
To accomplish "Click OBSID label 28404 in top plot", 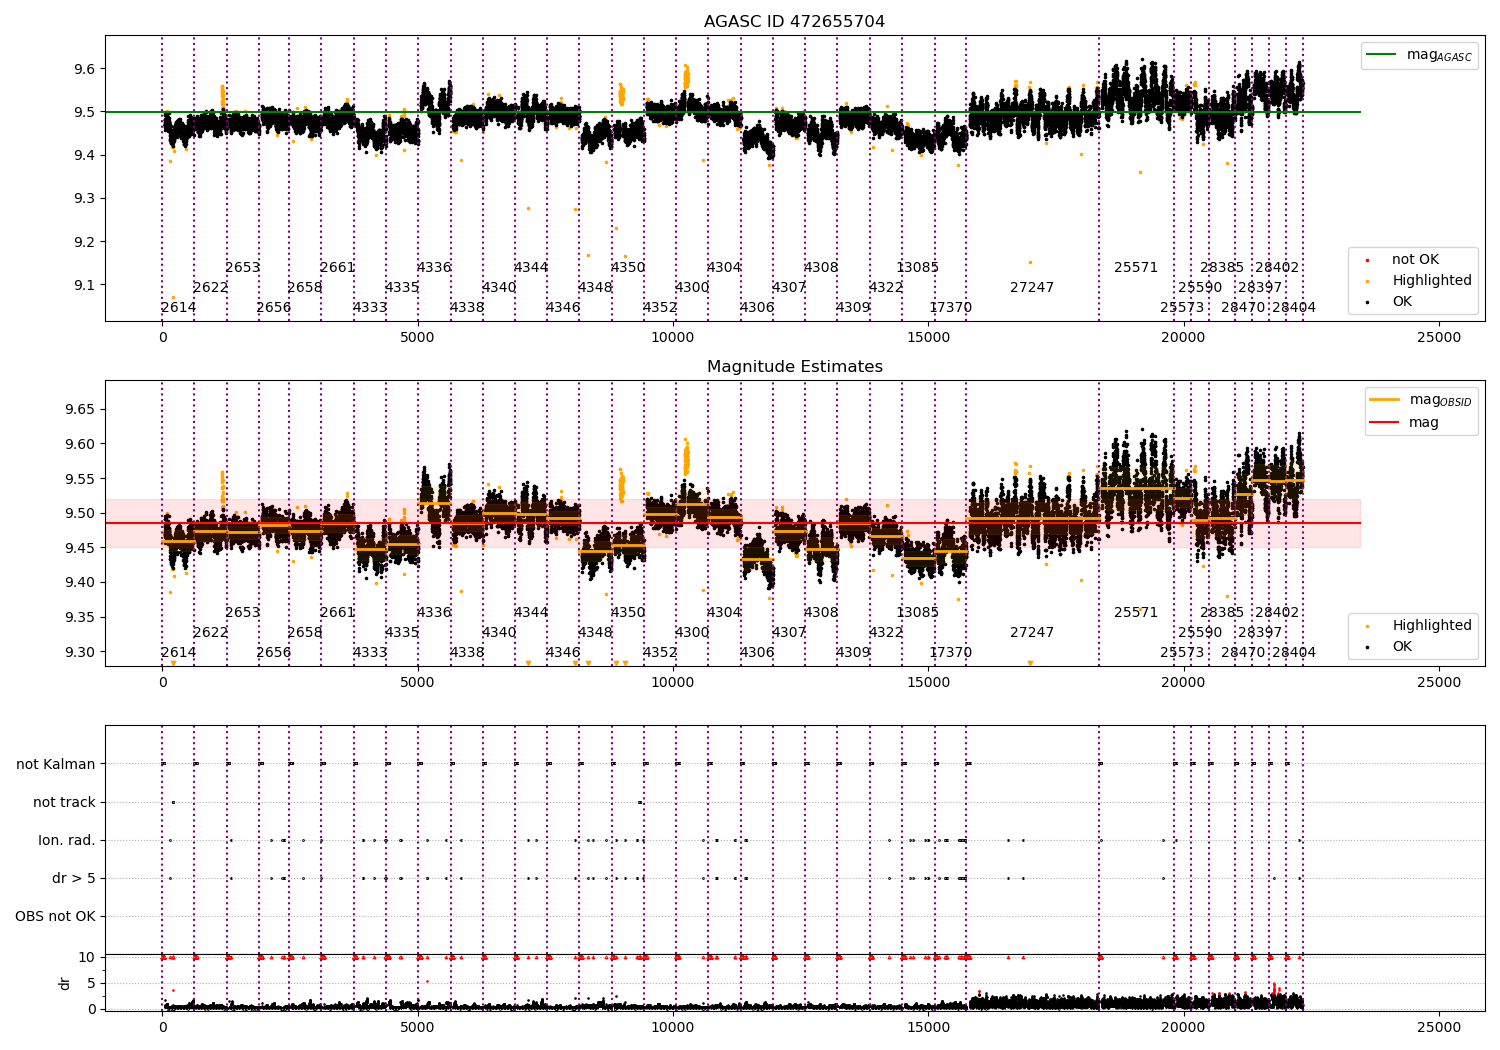I will (x=1294, y=308).
